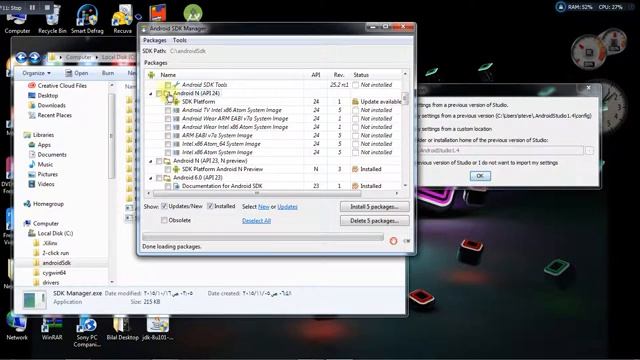
Task: Open Computer desktop icon
Action: [17, 20]
